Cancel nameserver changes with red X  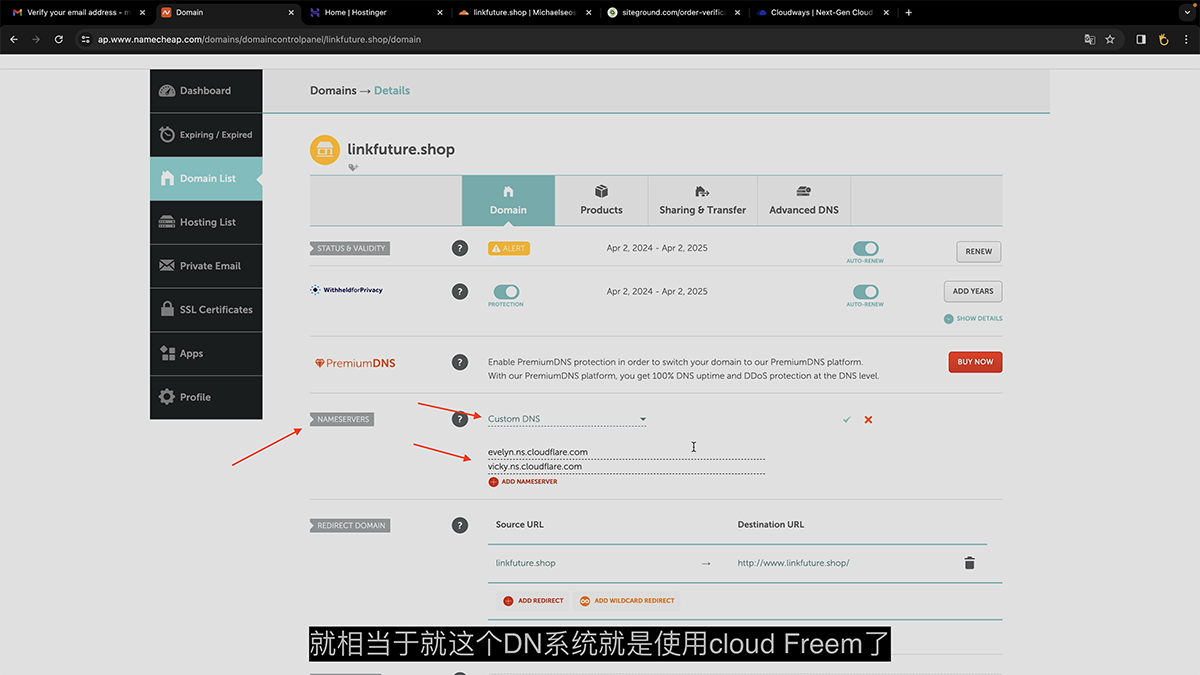868,420
